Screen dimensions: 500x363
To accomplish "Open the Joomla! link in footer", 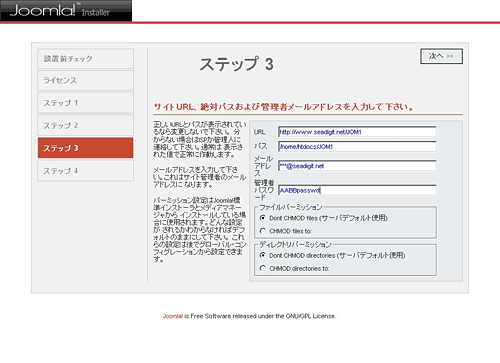I will (x=173, y=316).
